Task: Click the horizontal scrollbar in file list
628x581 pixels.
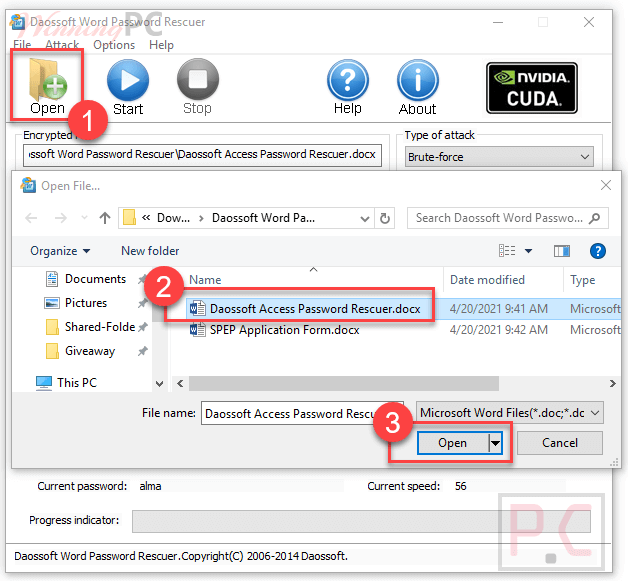Action: point(344,384)
